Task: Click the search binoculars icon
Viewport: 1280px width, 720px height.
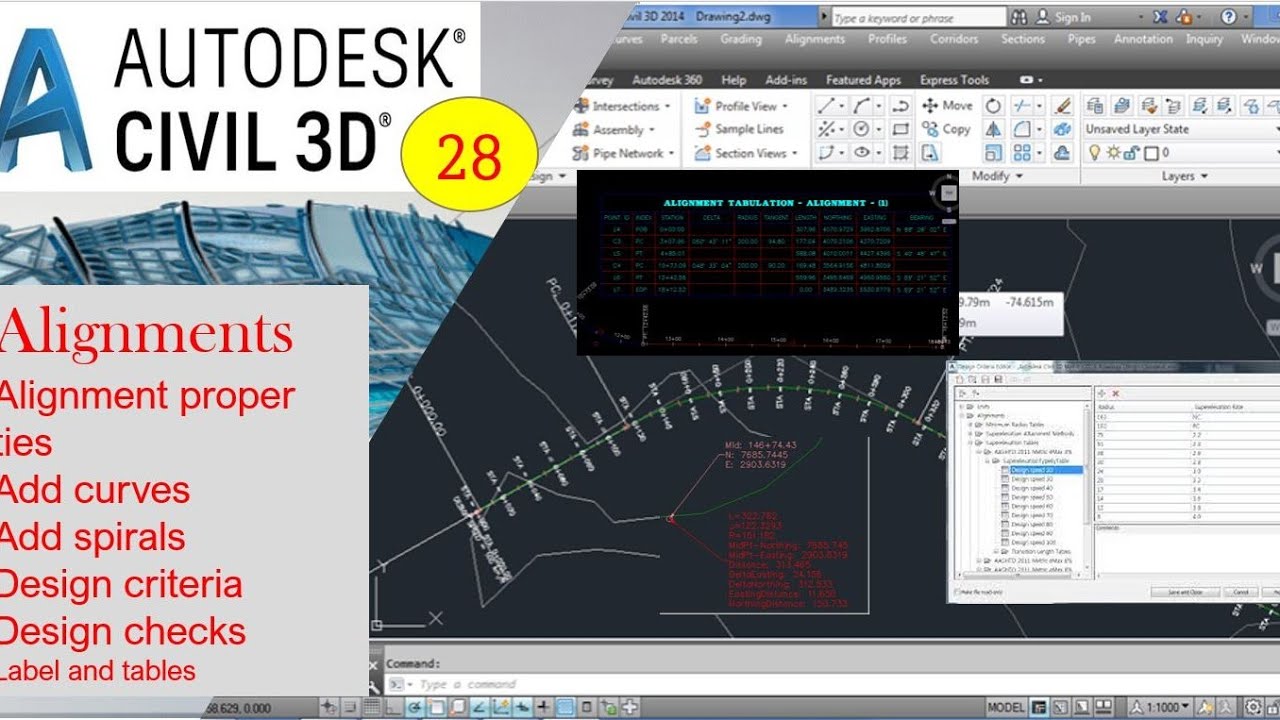Action: pyautogui.click(x=1019, y=17)
